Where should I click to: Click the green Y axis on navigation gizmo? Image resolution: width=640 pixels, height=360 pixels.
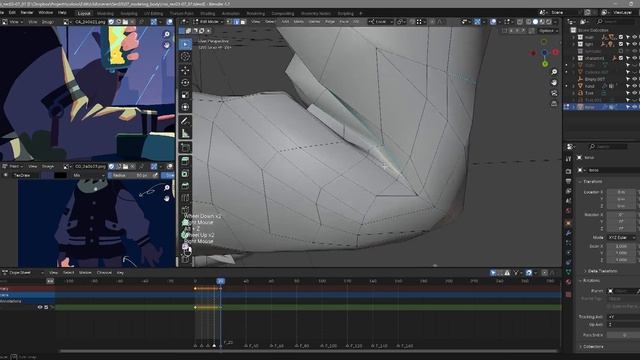tap(545, 64)
